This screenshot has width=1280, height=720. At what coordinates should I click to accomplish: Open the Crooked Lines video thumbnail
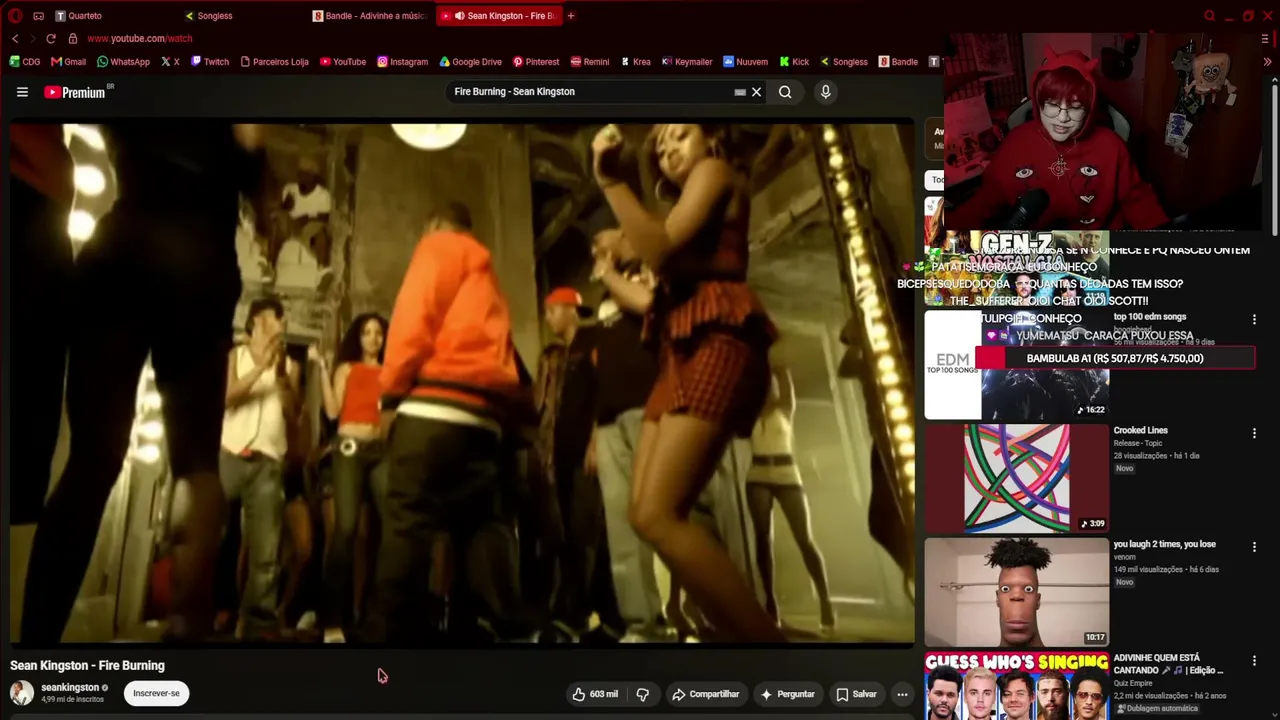(x=1016, y=478)
